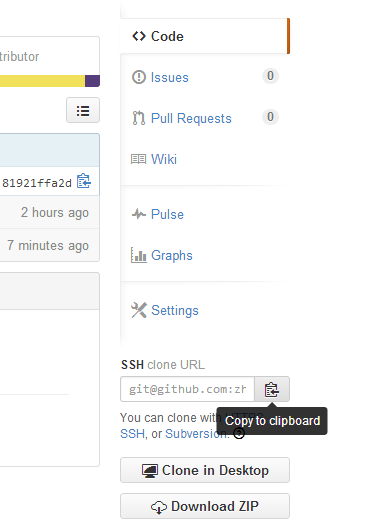Click the Wiki book icon

pos(138,159)
